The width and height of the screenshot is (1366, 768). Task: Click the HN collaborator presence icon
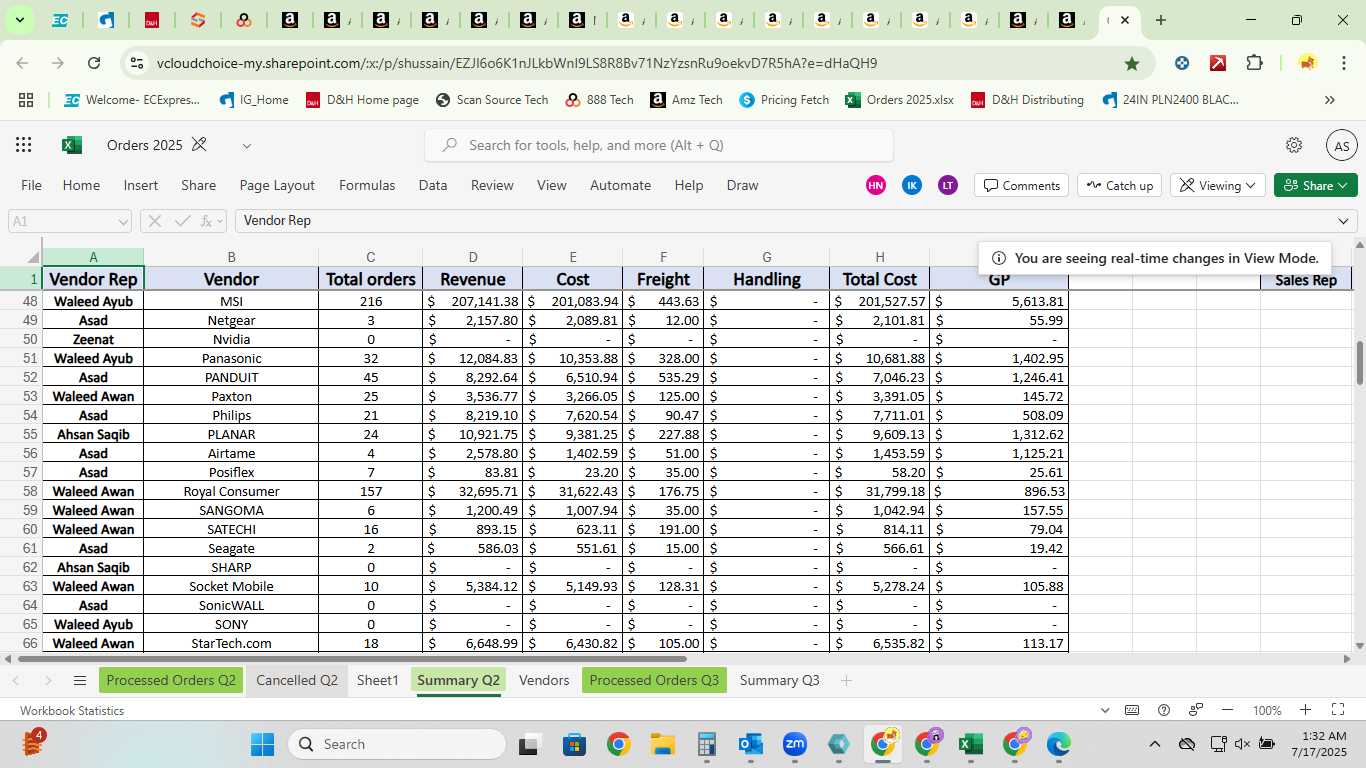[x=876, y=185]
